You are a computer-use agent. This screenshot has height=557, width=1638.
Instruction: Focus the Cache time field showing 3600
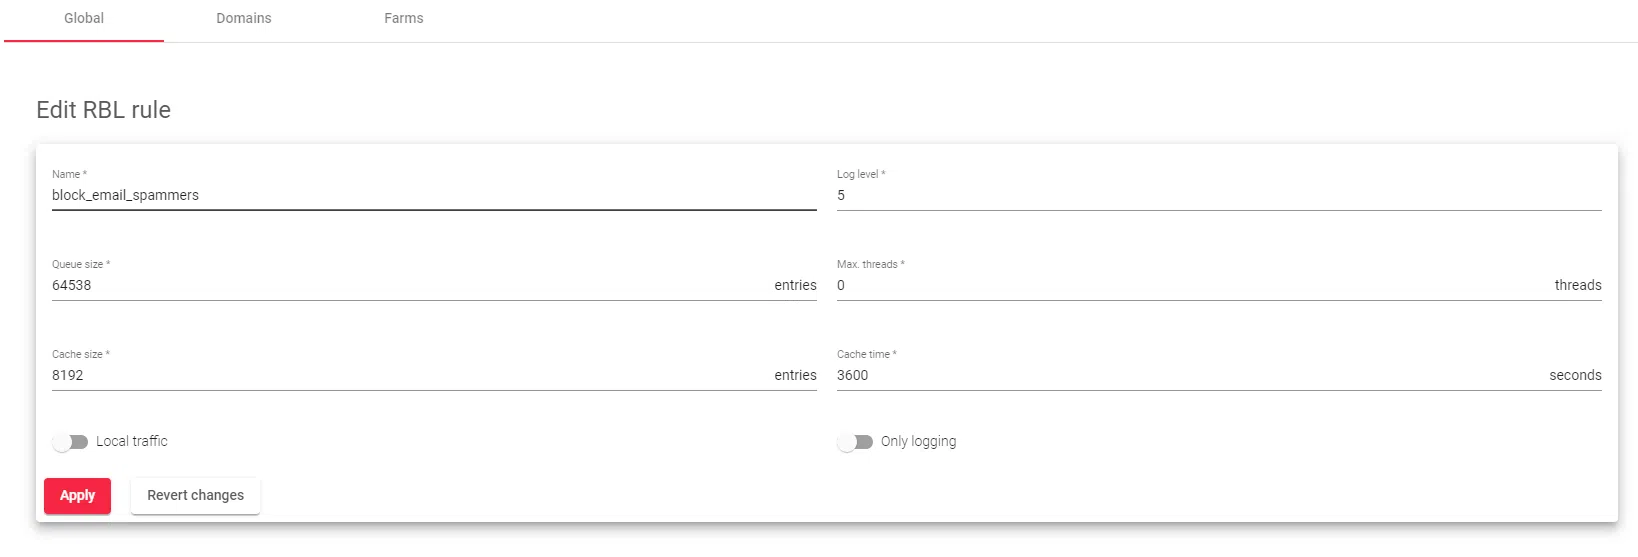tap(1190, 375)
